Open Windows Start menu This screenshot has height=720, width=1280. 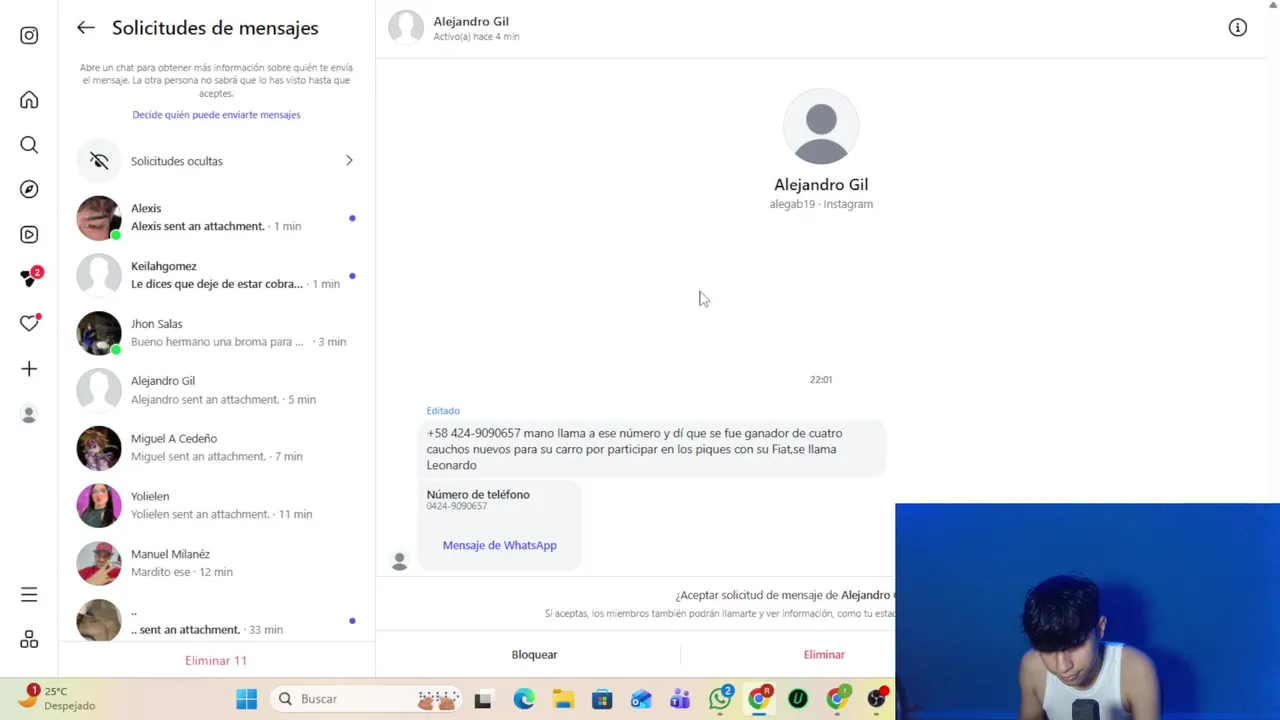(x=247, y=699)
